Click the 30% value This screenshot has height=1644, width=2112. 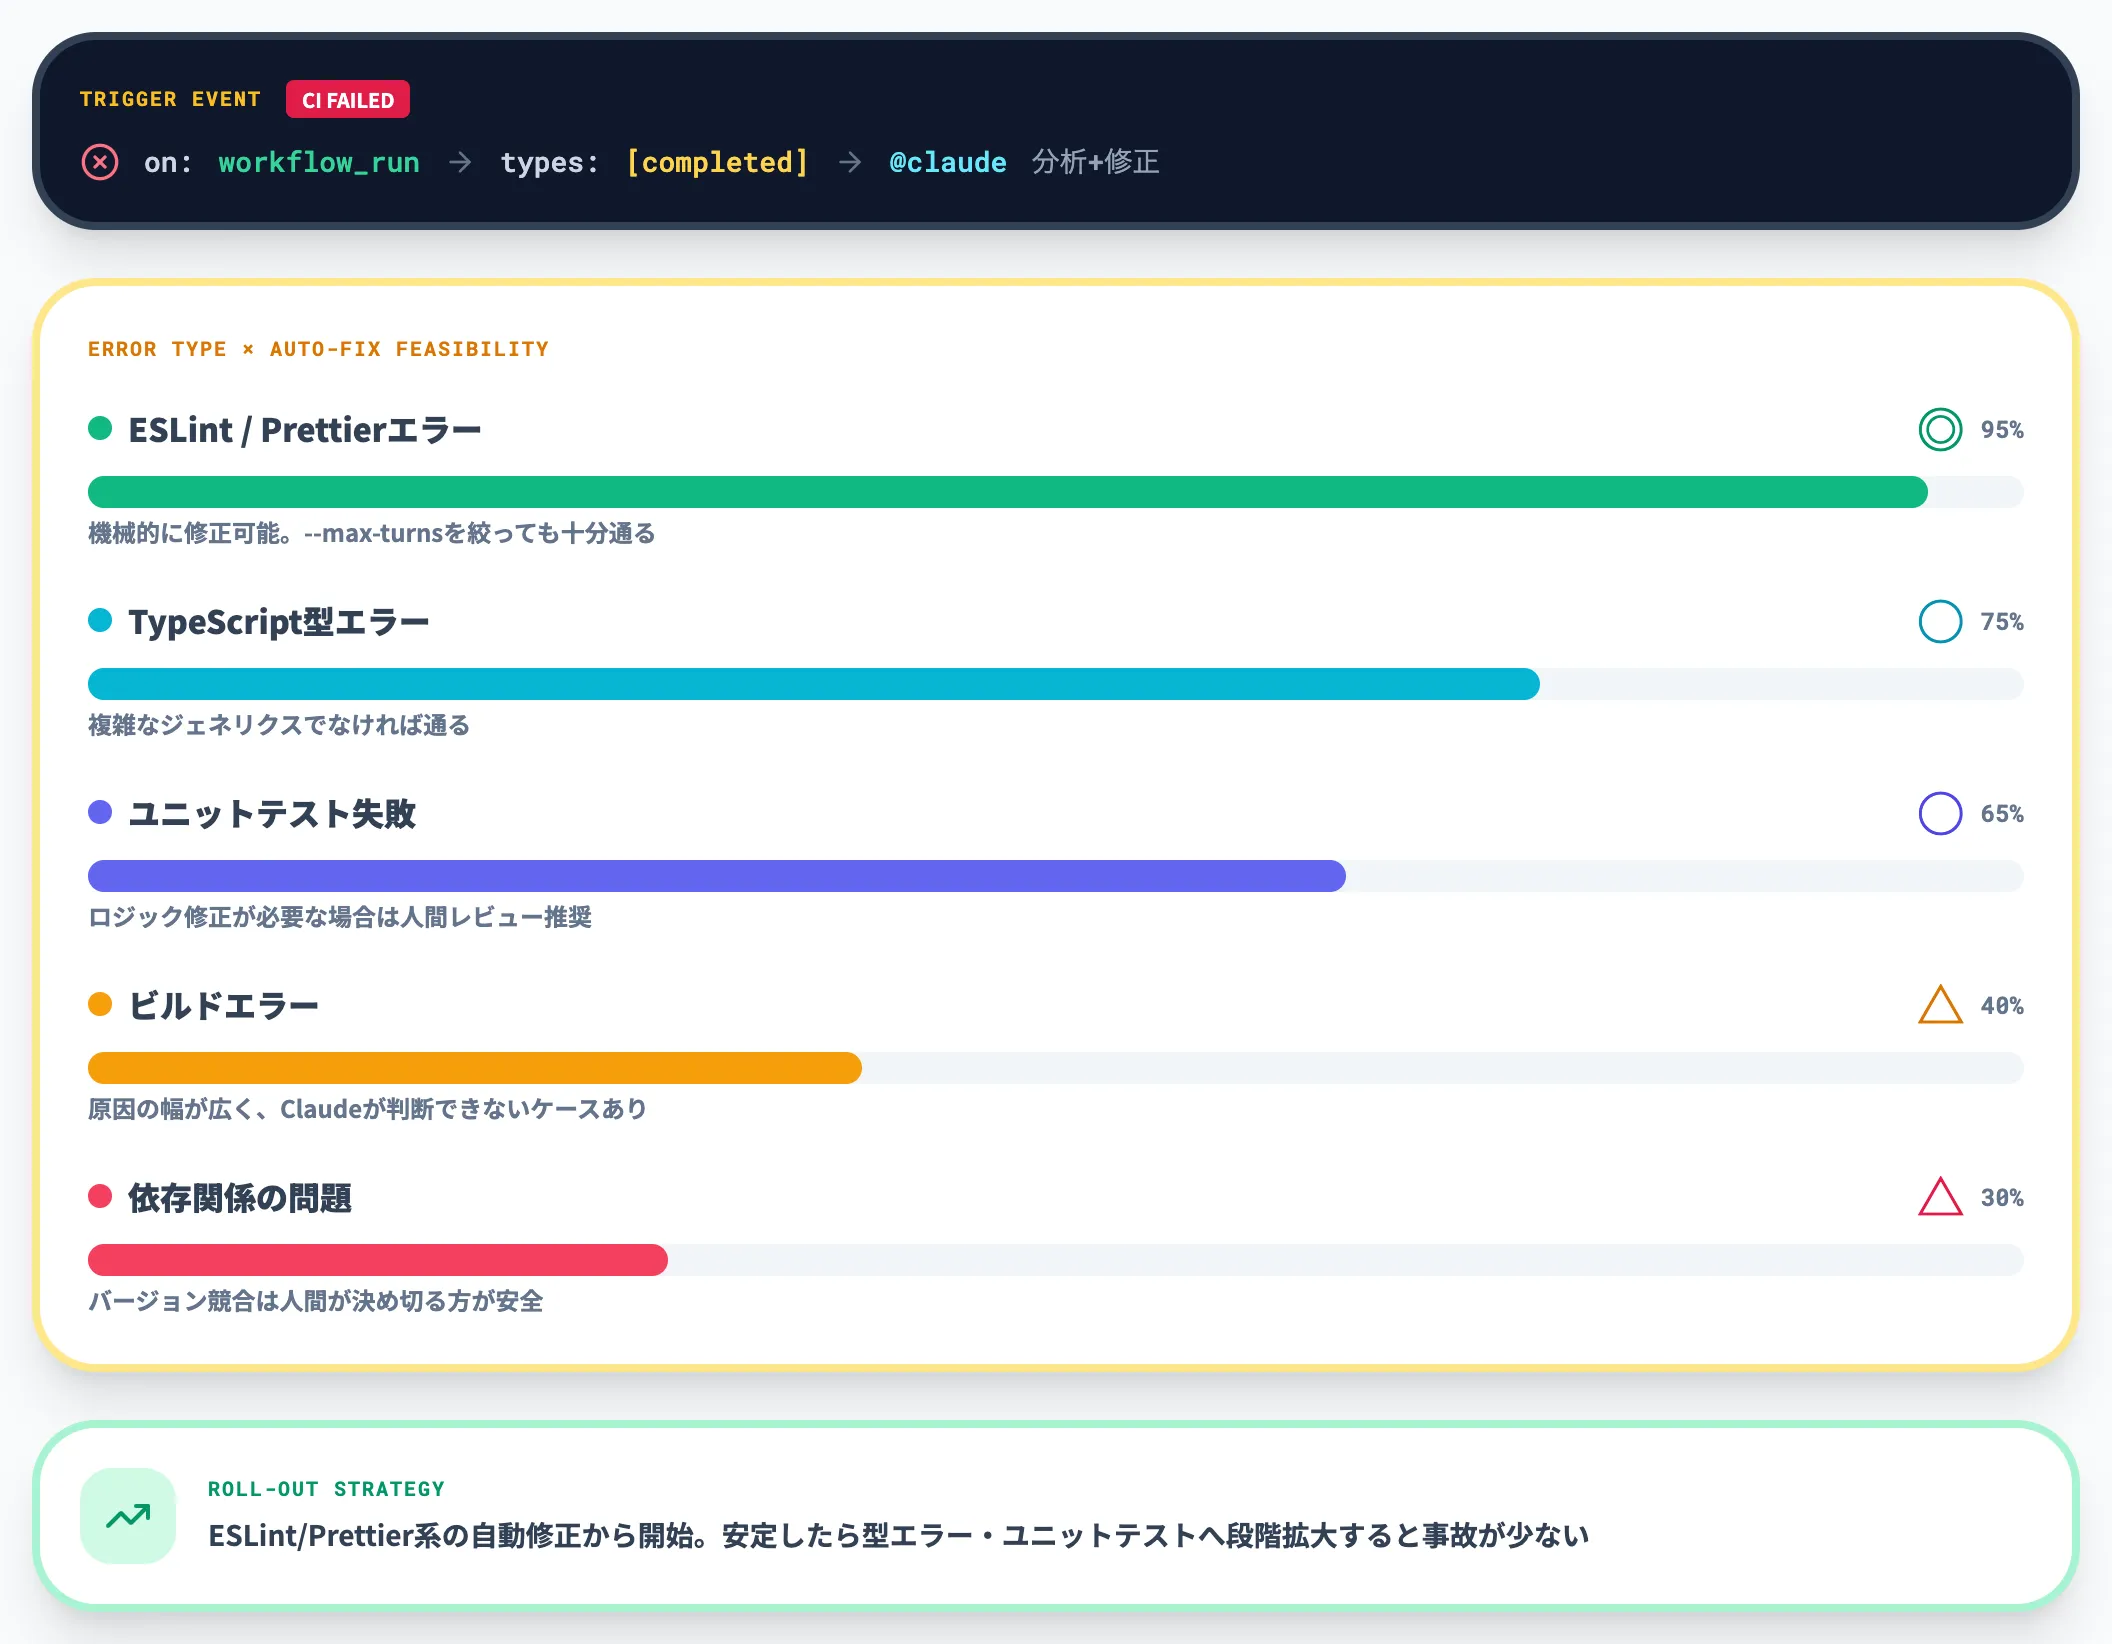click(x=2002, y=1198)
